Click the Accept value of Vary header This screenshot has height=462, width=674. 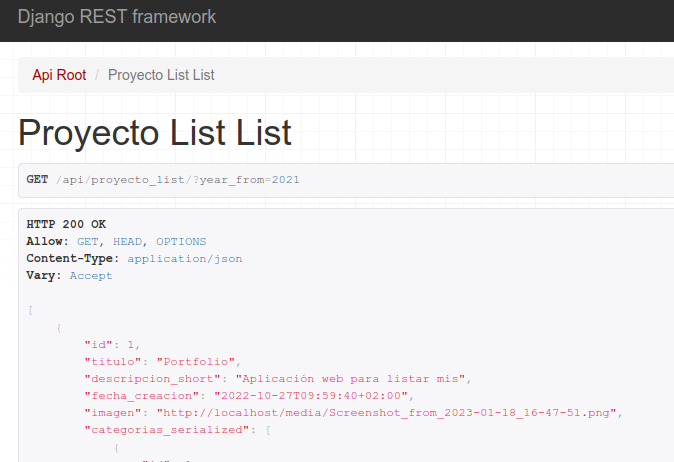click(91, 275)
